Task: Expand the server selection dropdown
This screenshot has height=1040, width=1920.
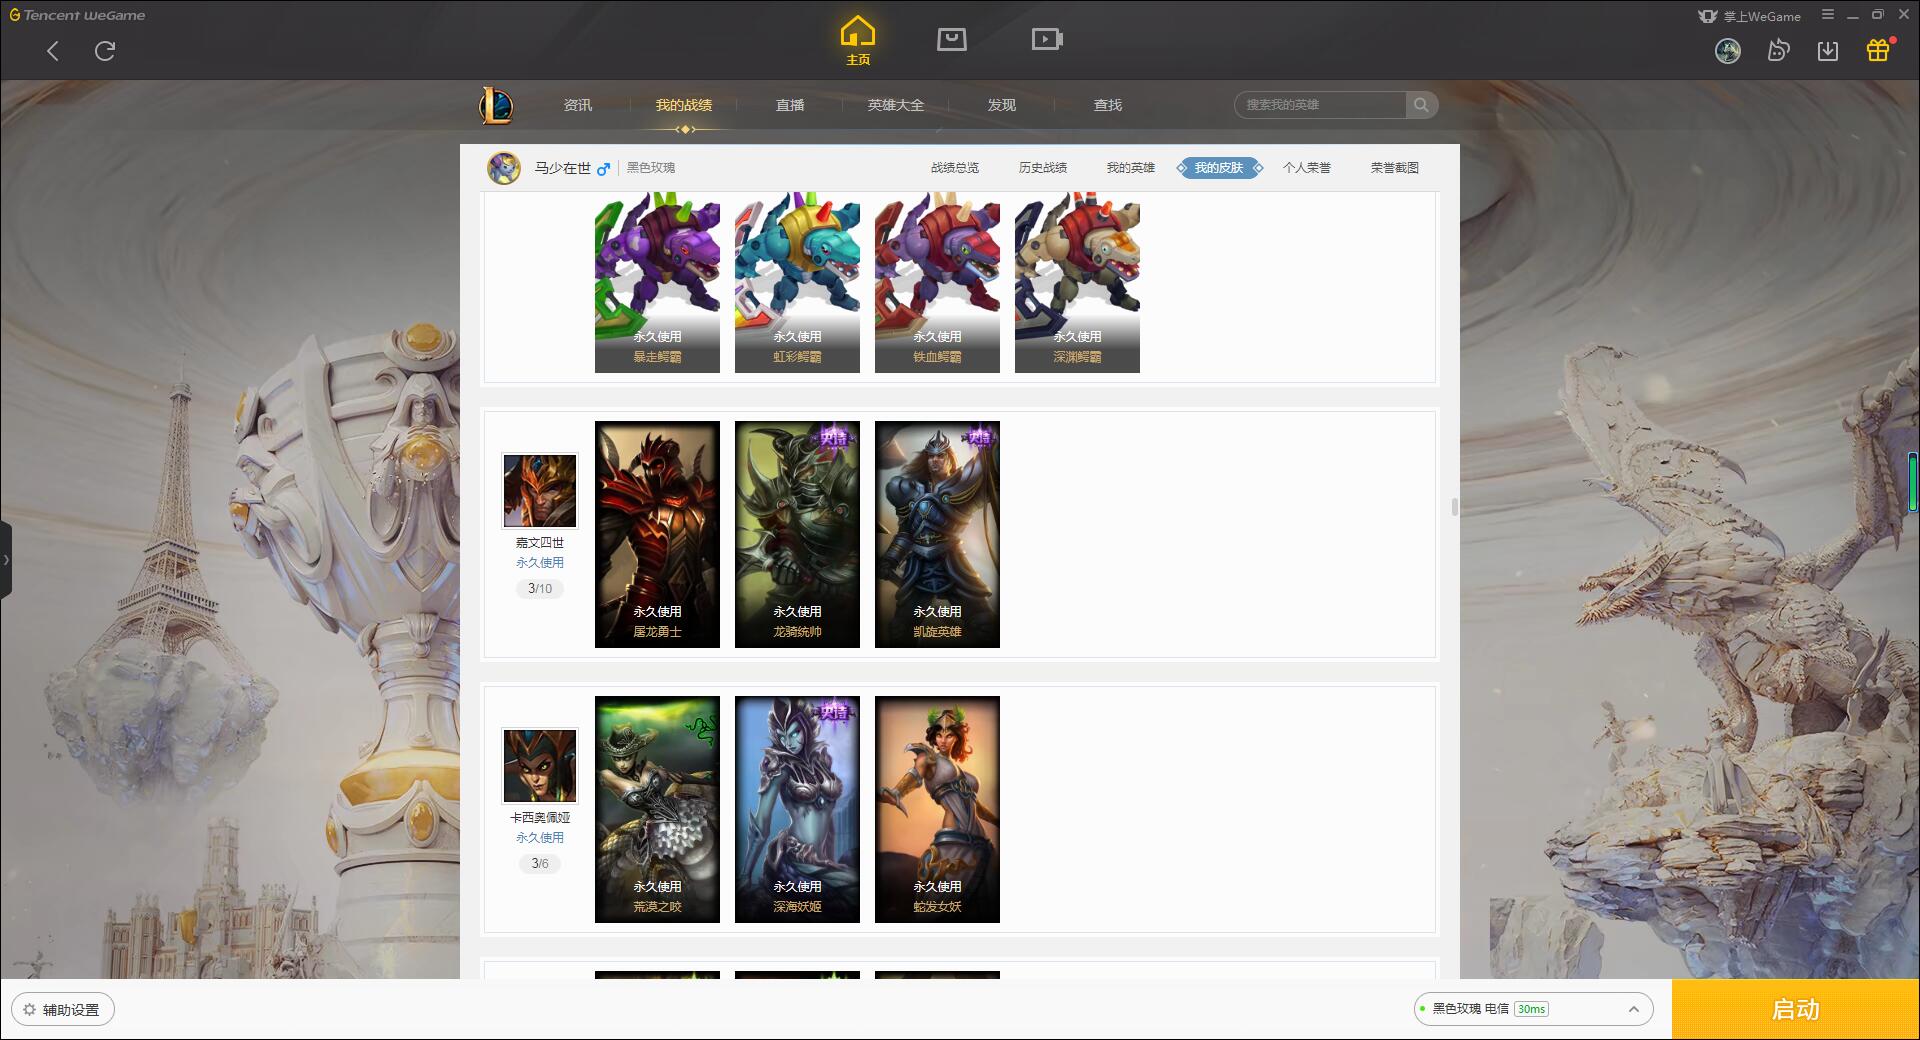Action: coord(1634,1010)
